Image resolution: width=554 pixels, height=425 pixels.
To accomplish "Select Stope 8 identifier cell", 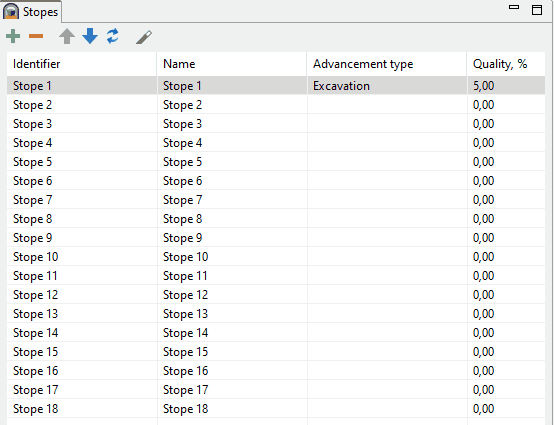I will (x=82, y=219).
